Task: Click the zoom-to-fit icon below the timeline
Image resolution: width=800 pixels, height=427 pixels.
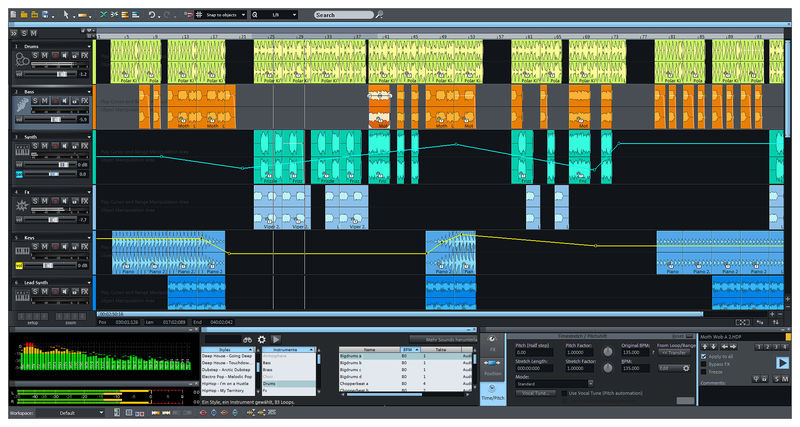Action: tap(743, 322)
